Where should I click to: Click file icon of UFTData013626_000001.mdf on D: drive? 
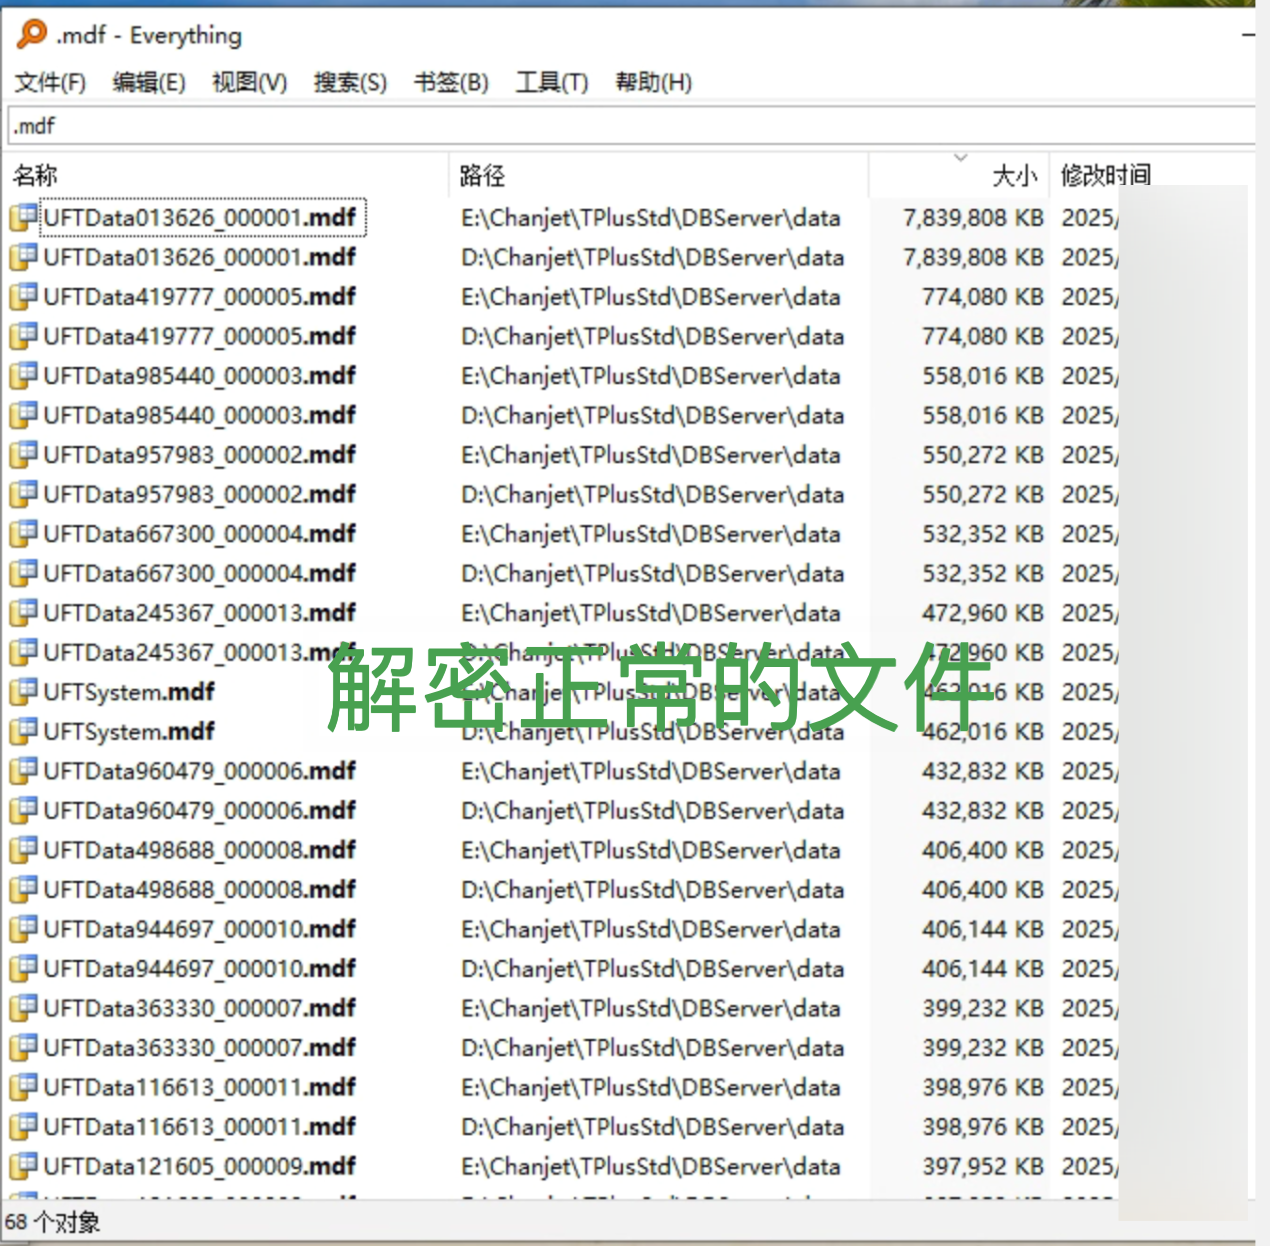coord(23,257)
